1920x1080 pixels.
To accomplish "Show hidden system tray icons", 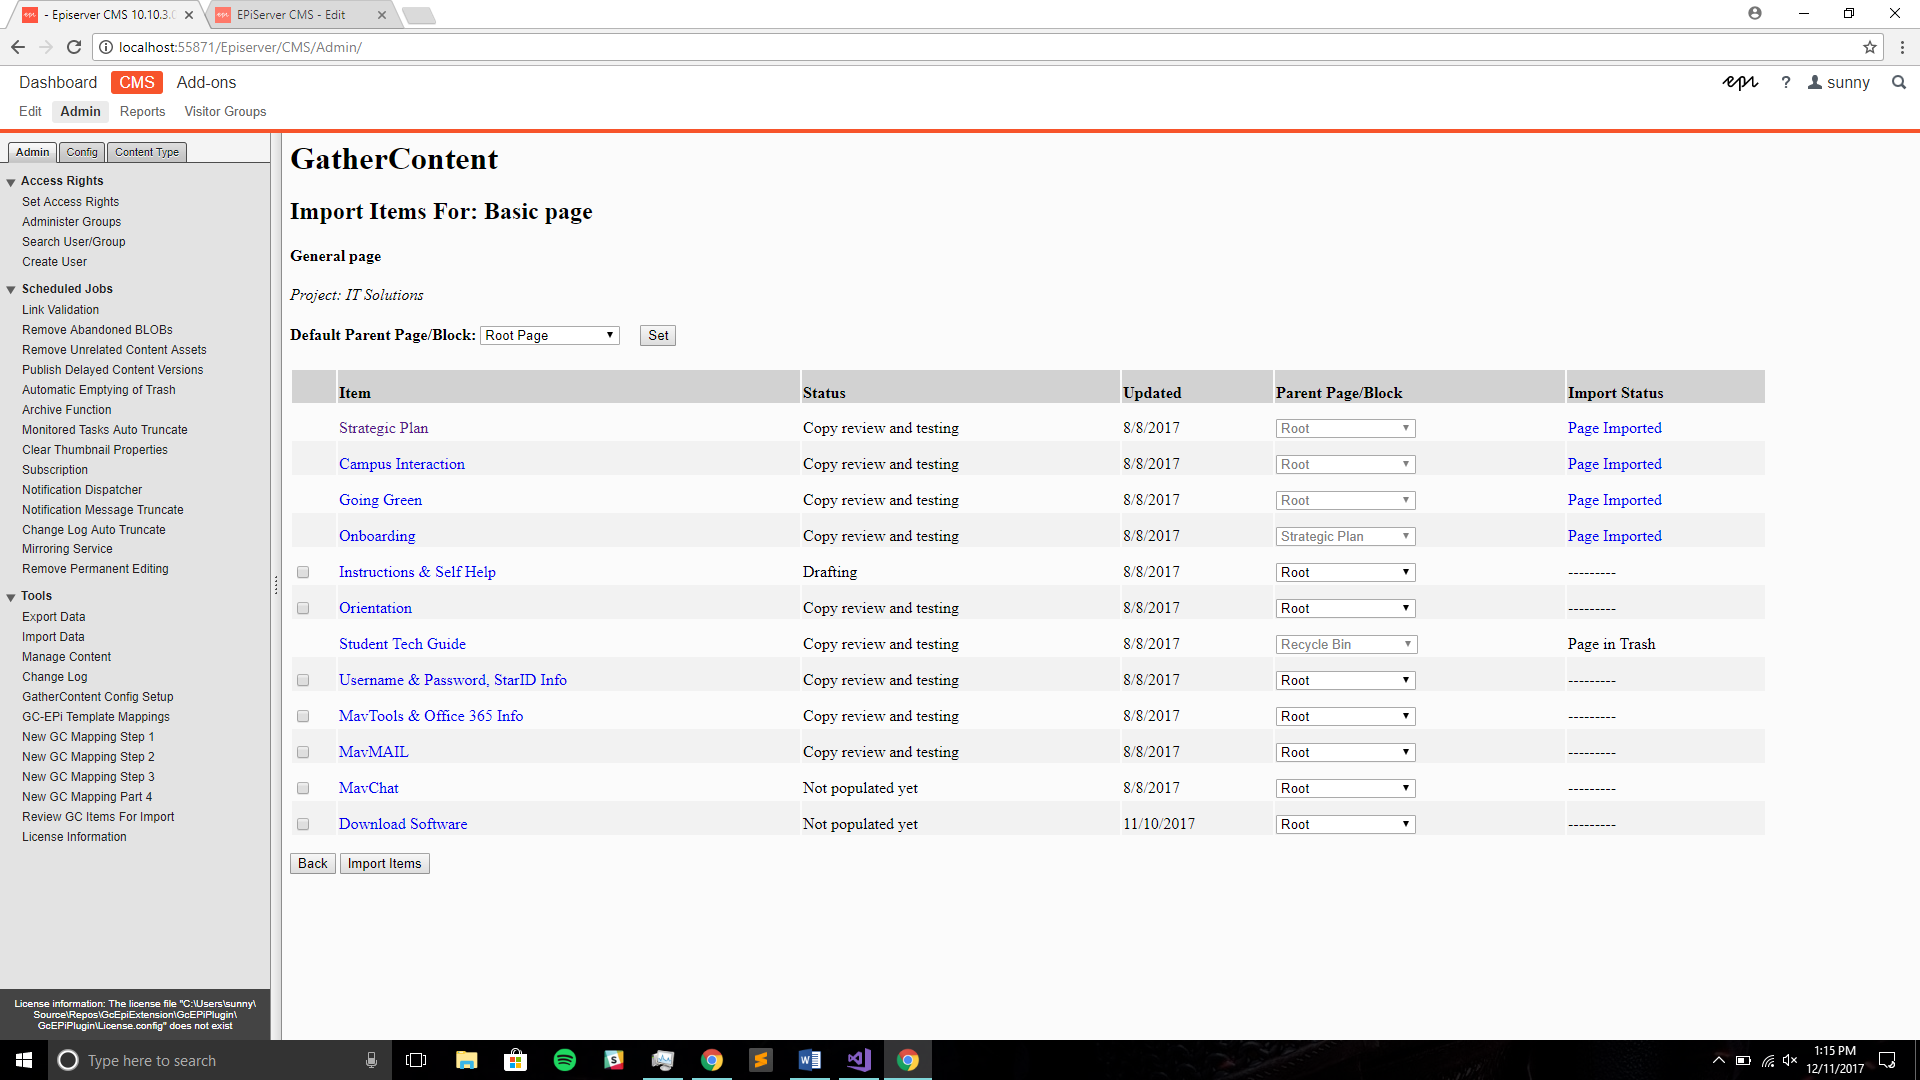I will [x=1718, y=1060].
